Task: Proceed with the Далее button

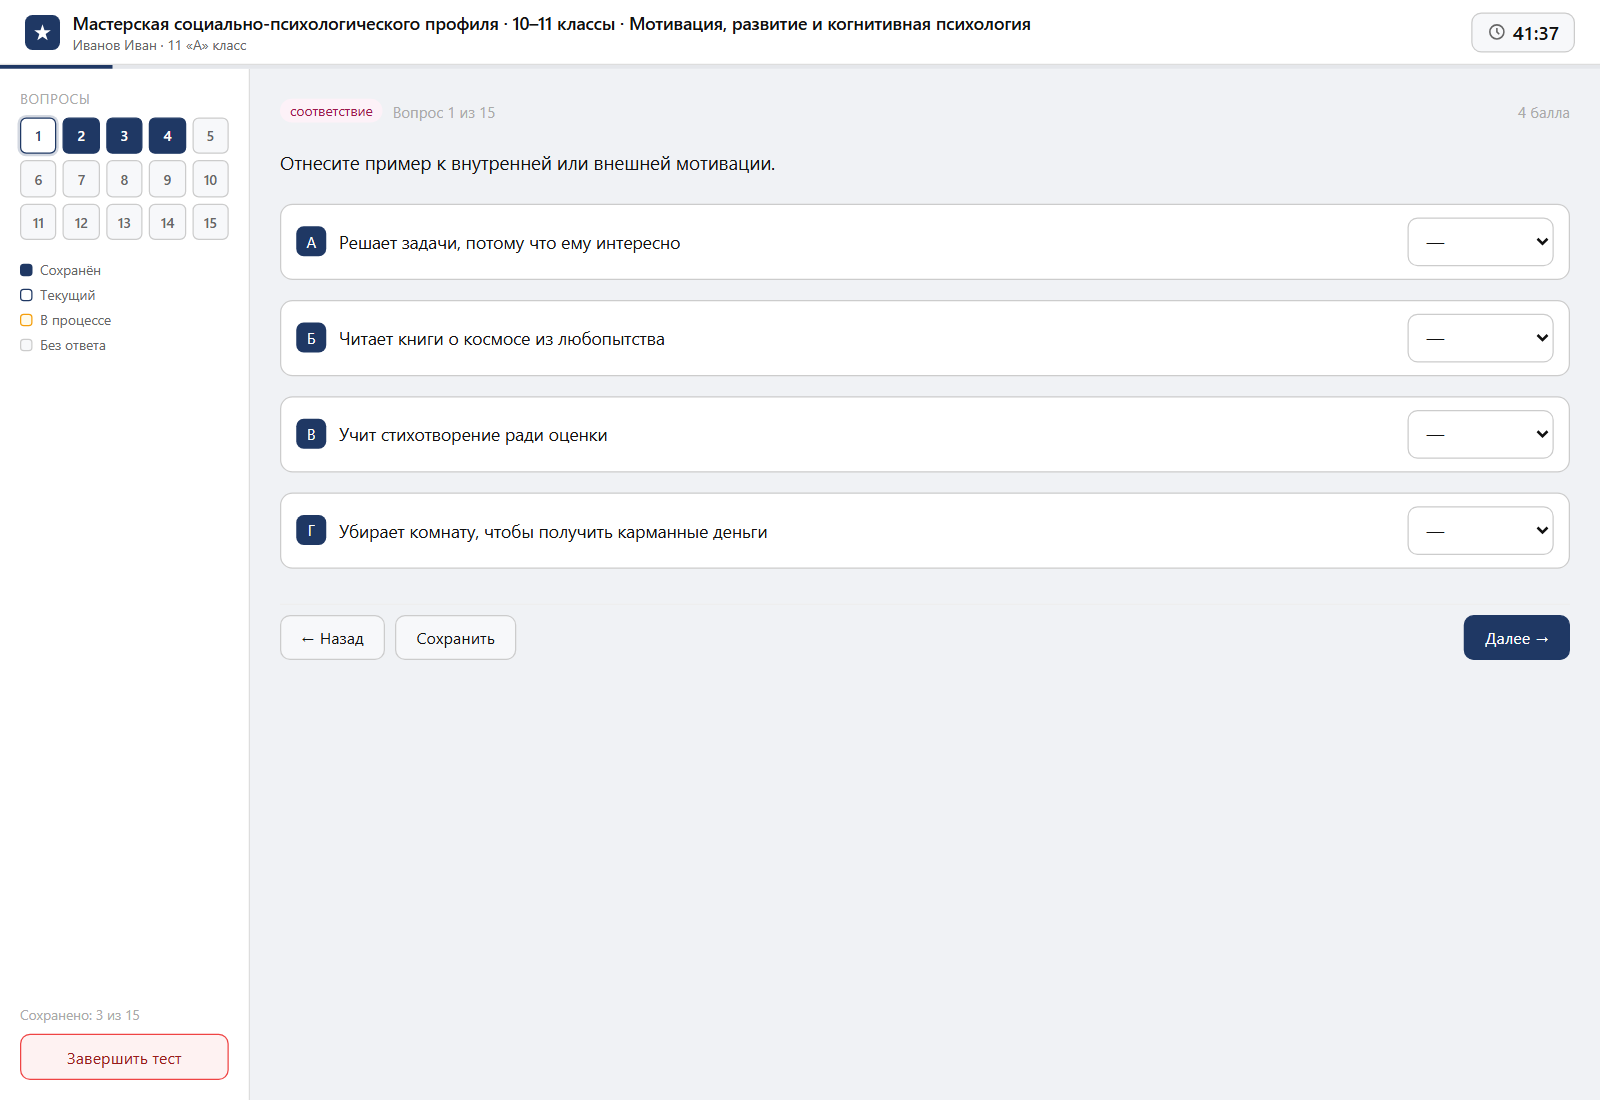Action: (x=1516, y=638)
